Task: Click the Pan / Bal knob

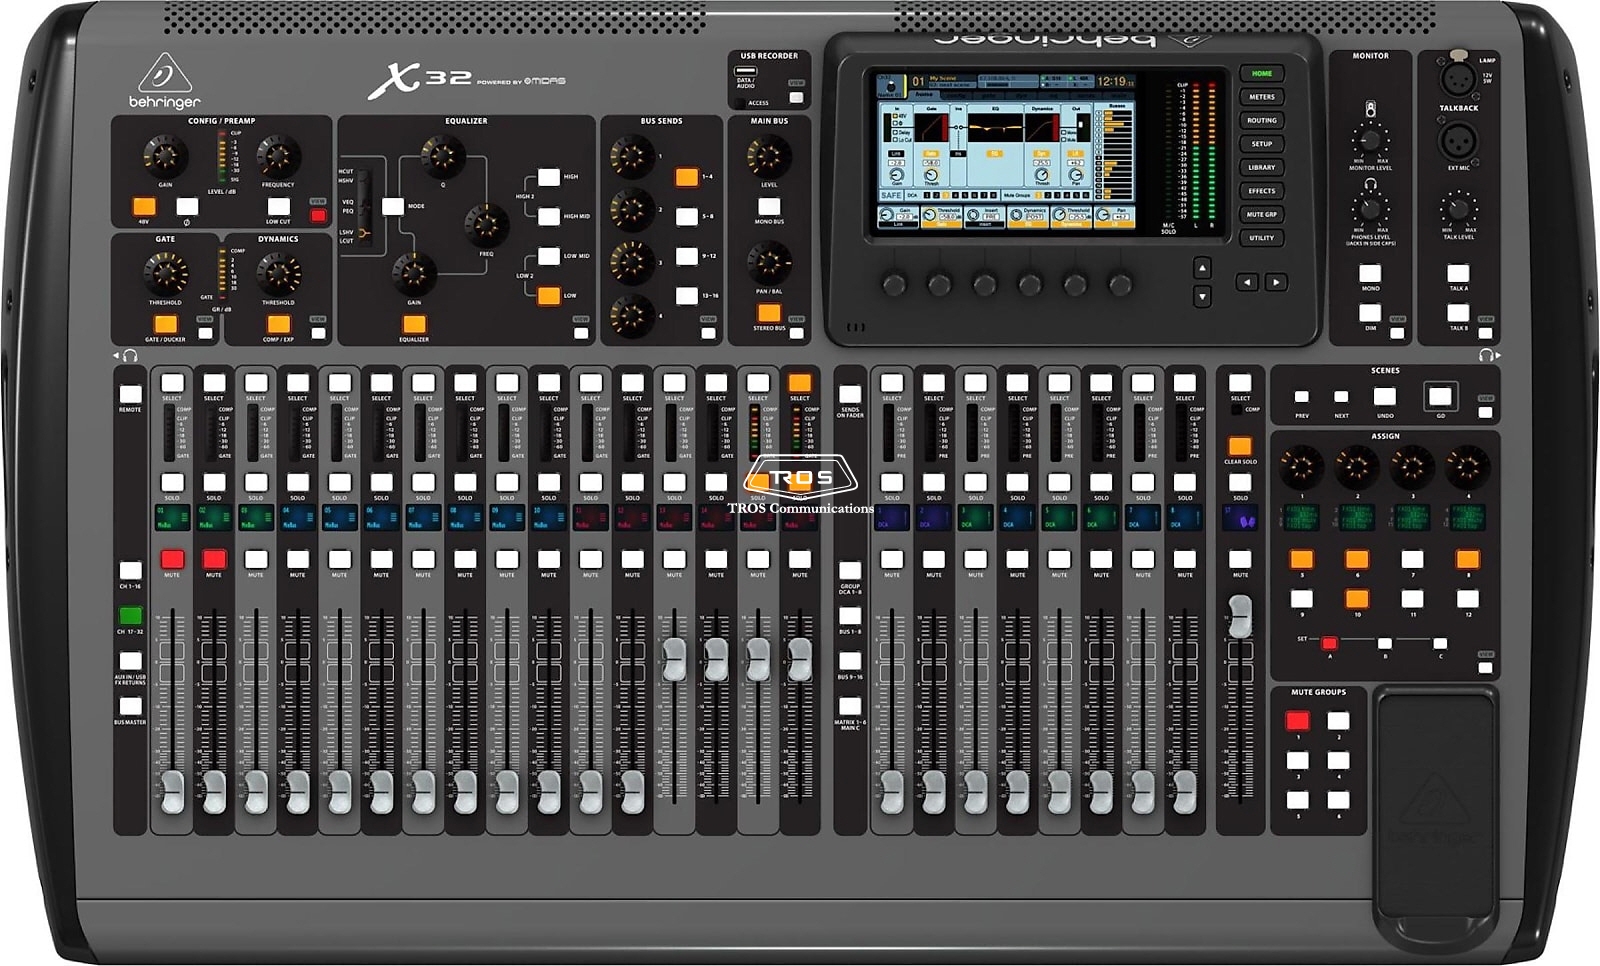Action: tap(769, 261)
